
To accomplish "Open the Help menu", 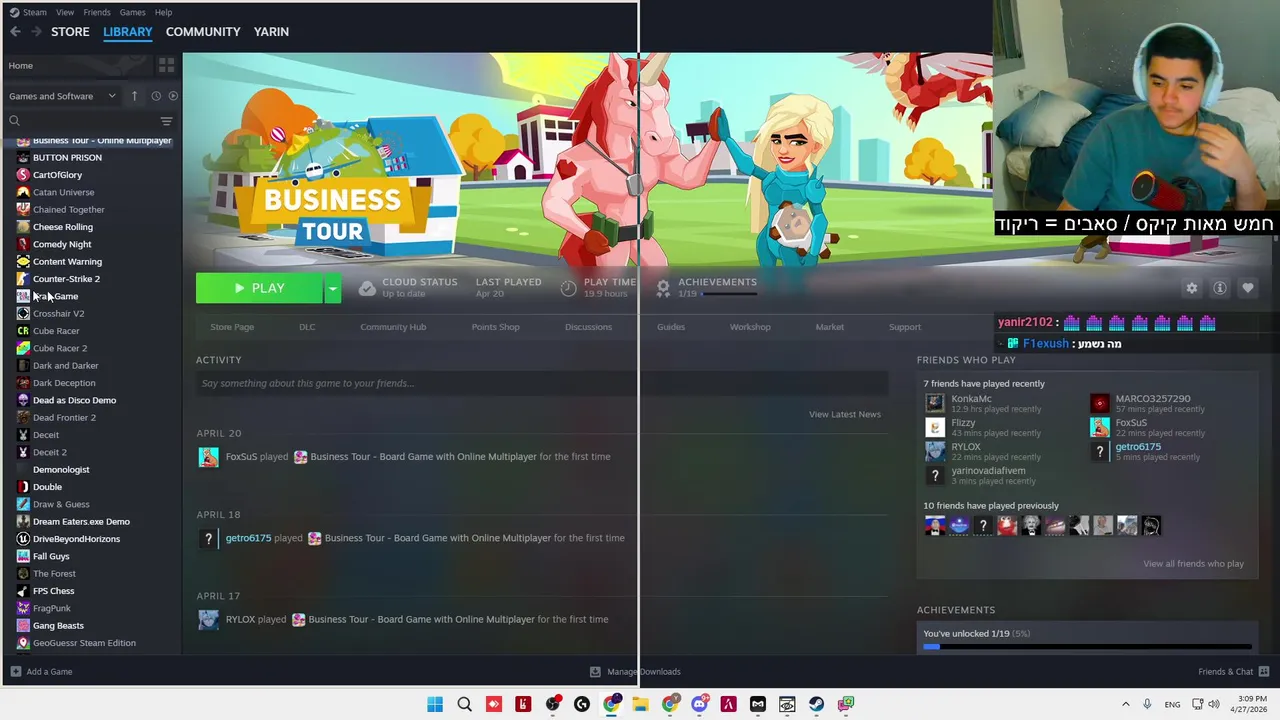I will 163,12.
